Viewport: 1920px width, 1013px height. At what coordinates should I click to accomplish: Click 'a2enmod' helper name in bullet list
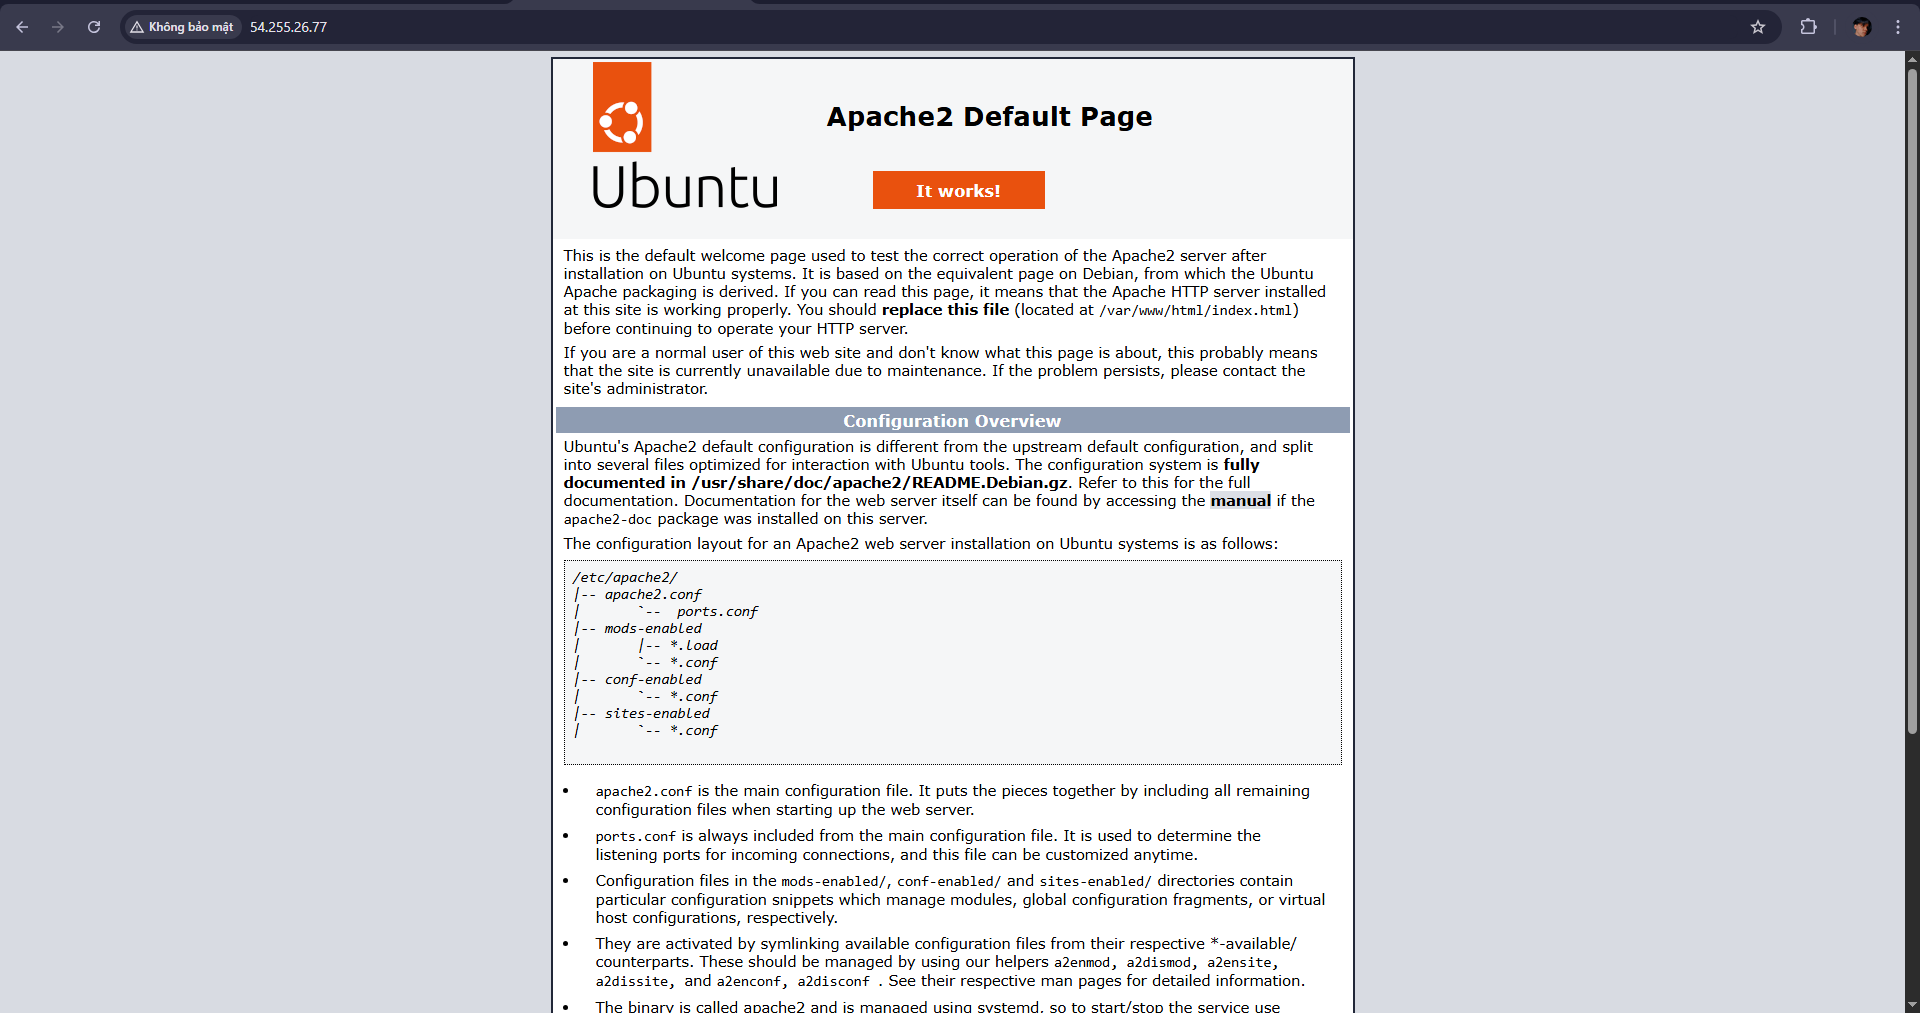pyautogui.click(x=1082, y=963)
